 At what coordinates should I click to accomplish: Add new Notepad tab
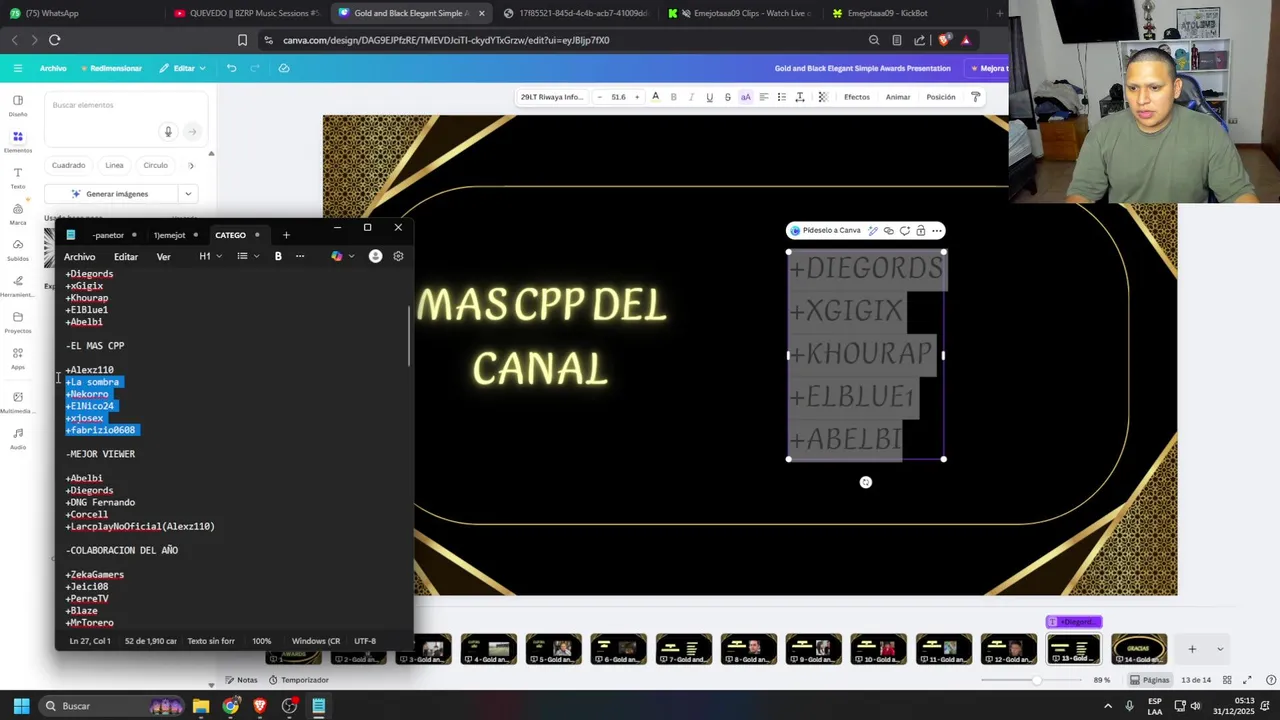tap(286, 235)
